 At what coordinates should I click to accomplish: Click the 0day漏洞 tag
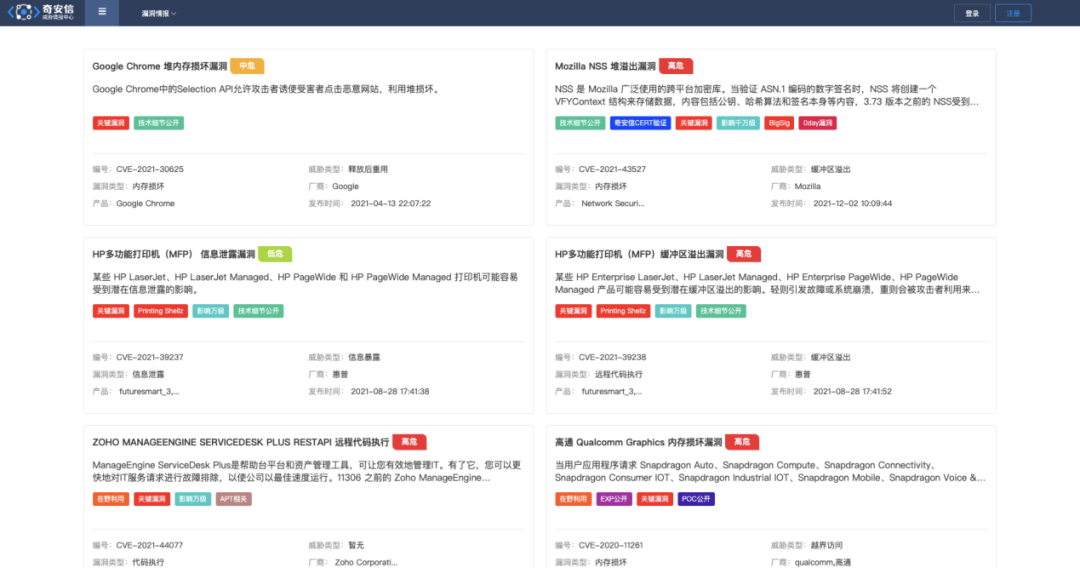coord(818,123)
